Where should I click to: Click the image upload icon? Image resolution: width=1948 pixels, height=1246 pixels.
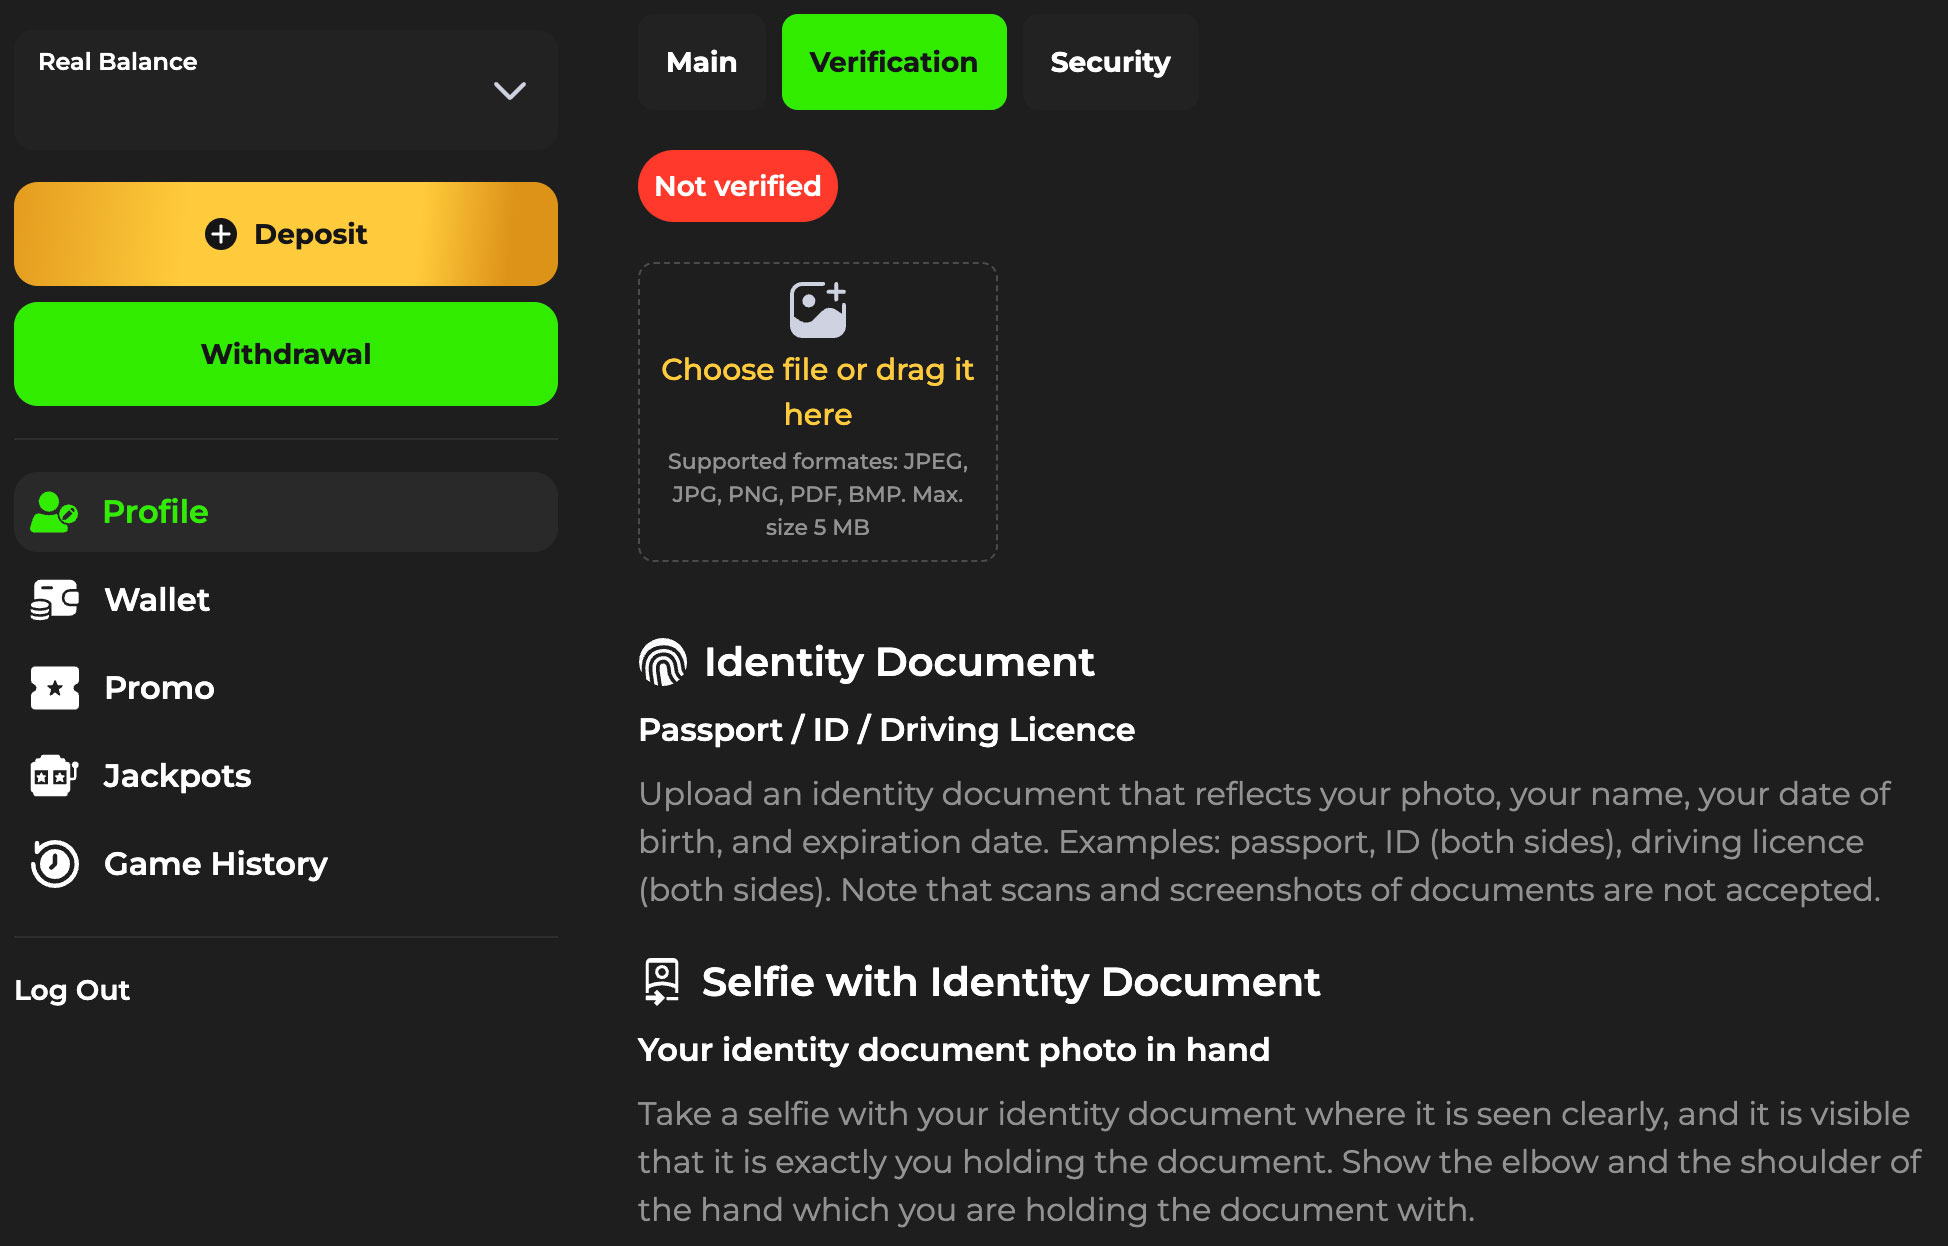pyautogui.click(x=818, y=310)
